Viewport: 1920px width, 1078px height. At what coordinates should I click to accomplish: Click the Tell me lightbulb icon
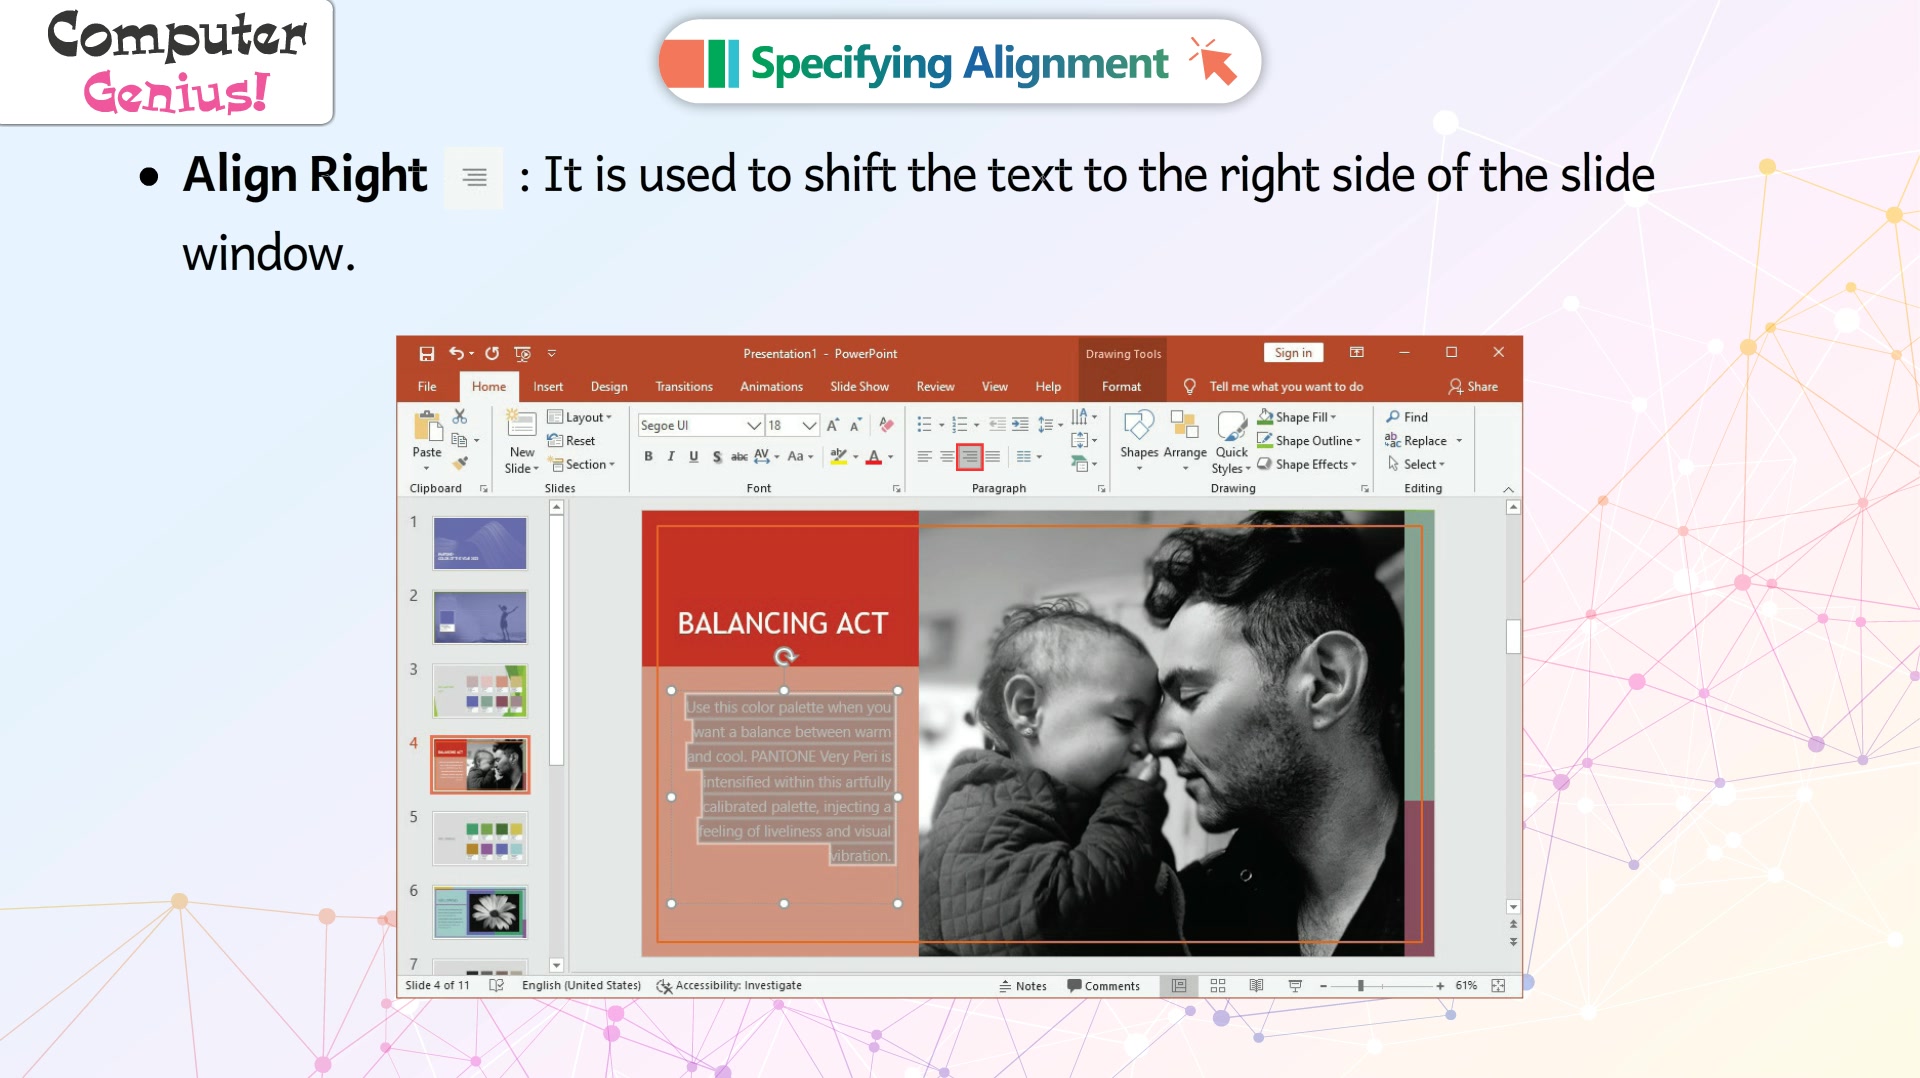pyautogui.click(x=1190, y=386)
